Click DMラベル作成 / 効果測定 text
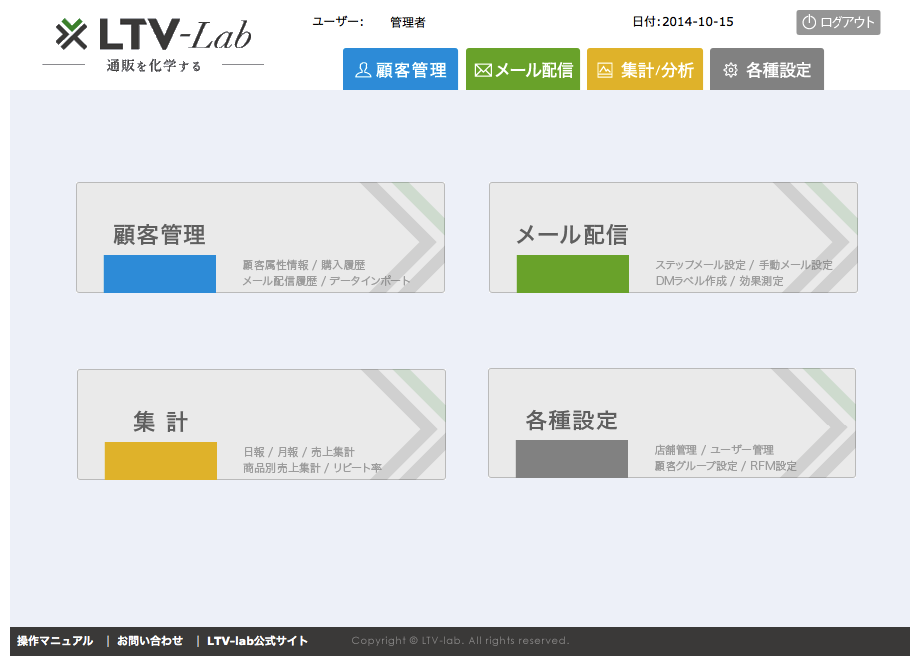Screen dimensions: 920x656 tap(719, 281)
